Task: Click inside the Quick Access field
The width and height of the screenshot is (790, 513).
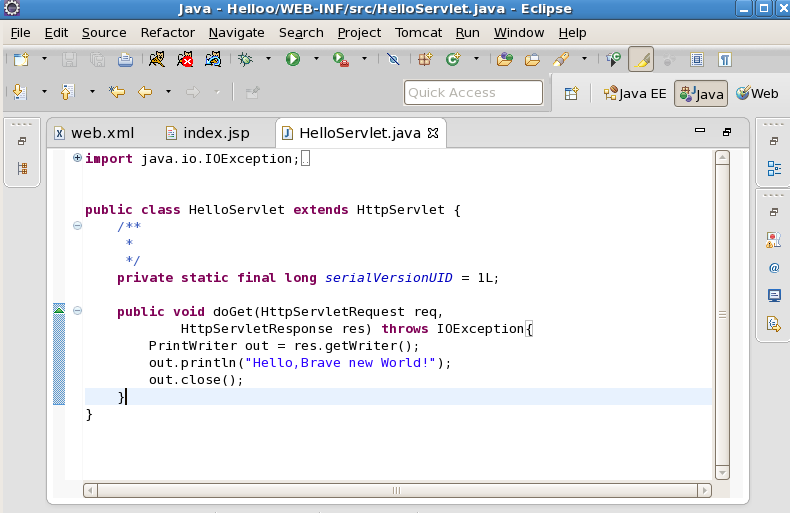Action: [473, 92]
